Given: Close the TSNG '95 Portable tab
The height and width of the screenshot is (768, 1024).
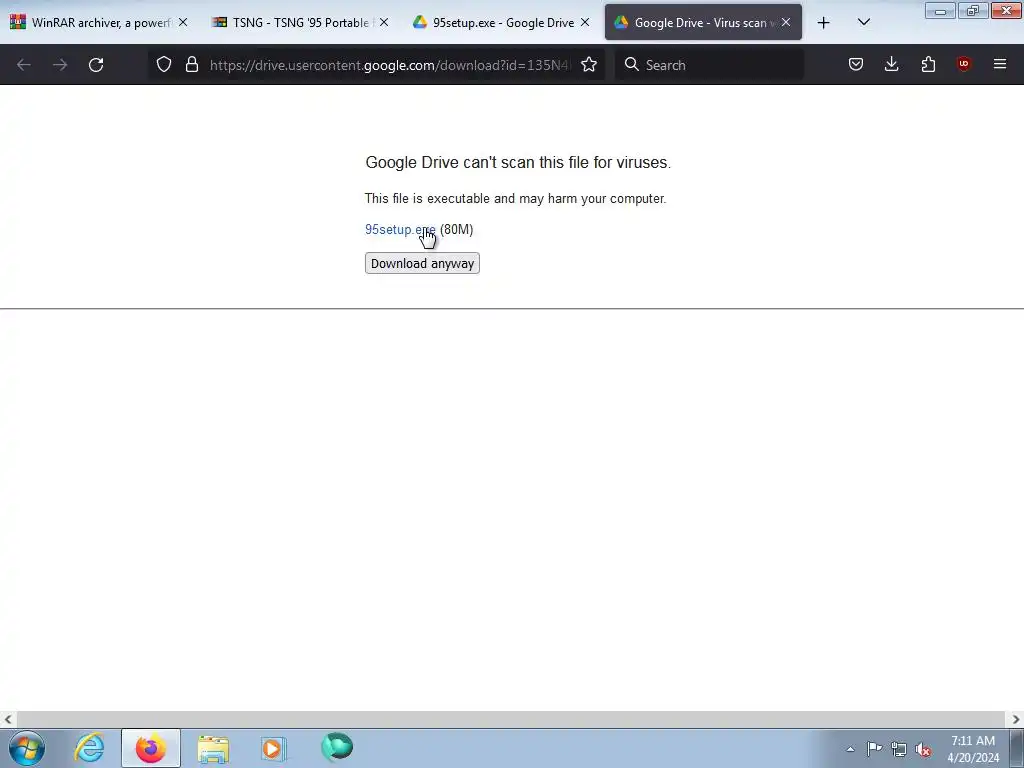Looking at the screenshot, I should pyautogui.click(x=384, y=22).
